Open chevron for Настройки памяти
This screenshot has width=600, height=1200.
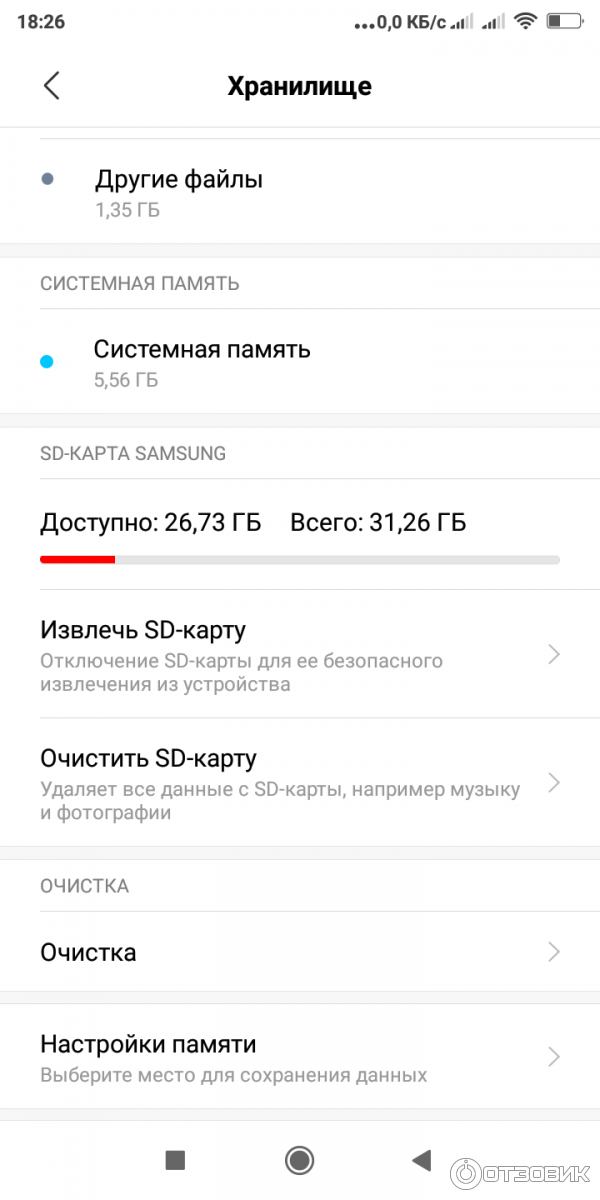[554, 1057]
